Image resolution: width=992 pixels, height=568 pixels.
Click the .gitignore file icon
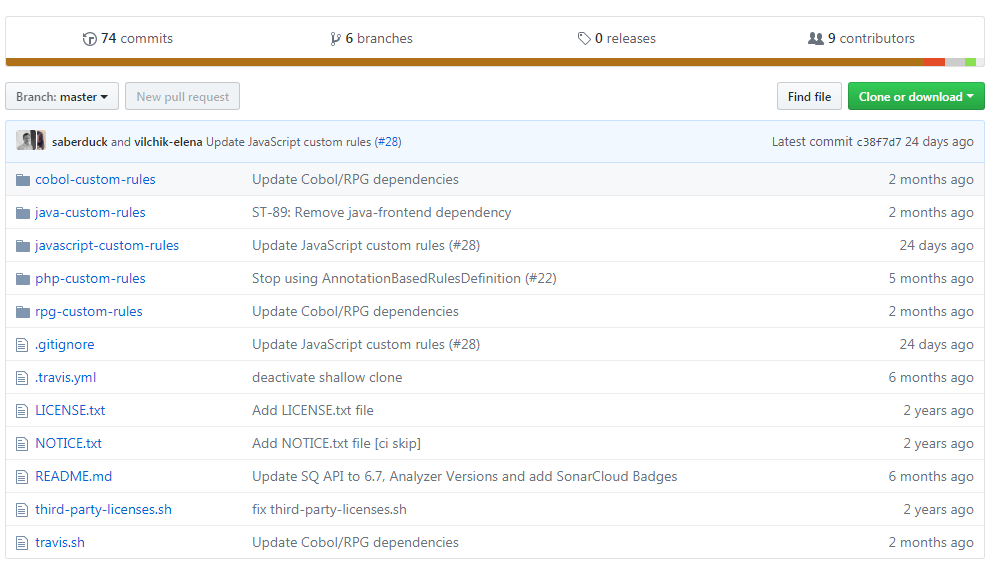[22, 345]
